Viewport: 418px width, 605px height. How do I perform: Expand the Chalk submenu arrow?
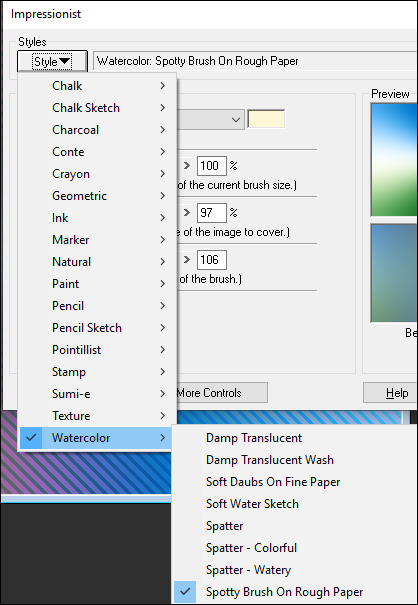coord(162,86)
